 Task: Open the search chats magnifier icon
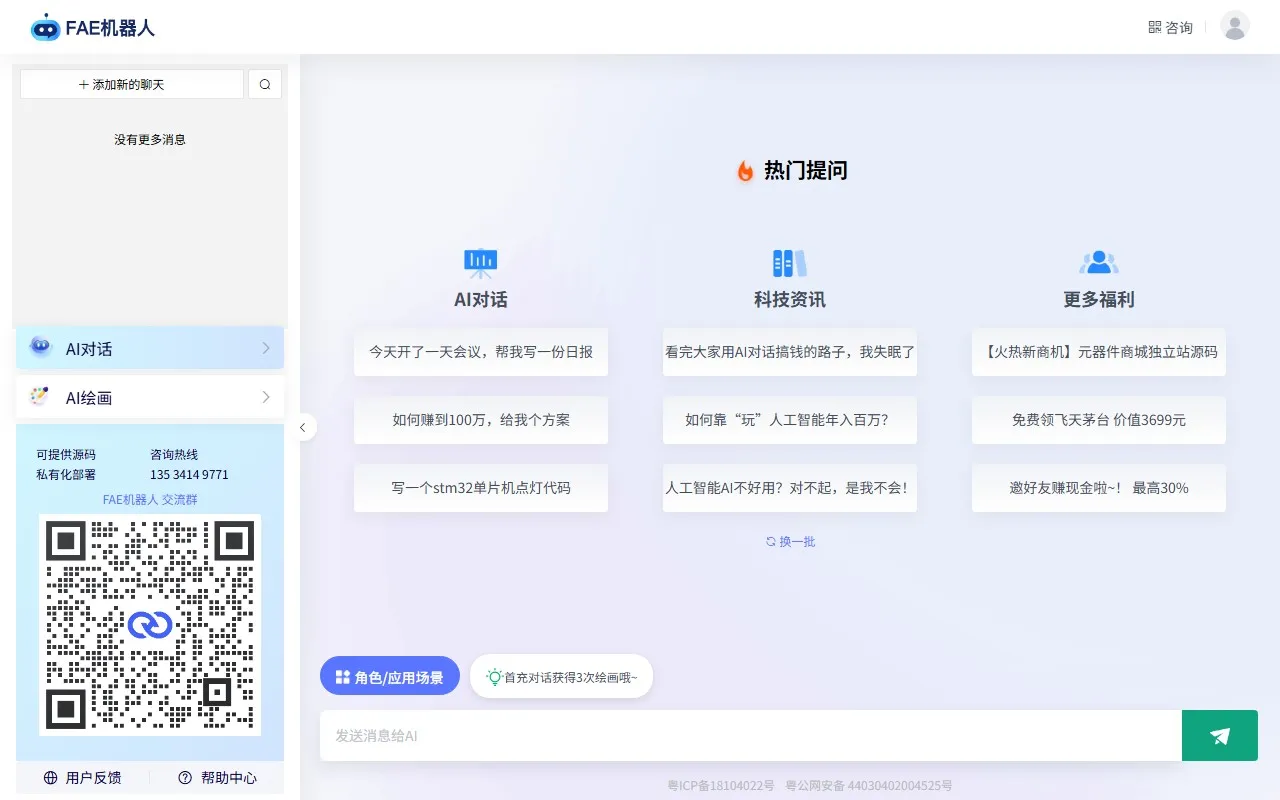(x=265, y=85)
